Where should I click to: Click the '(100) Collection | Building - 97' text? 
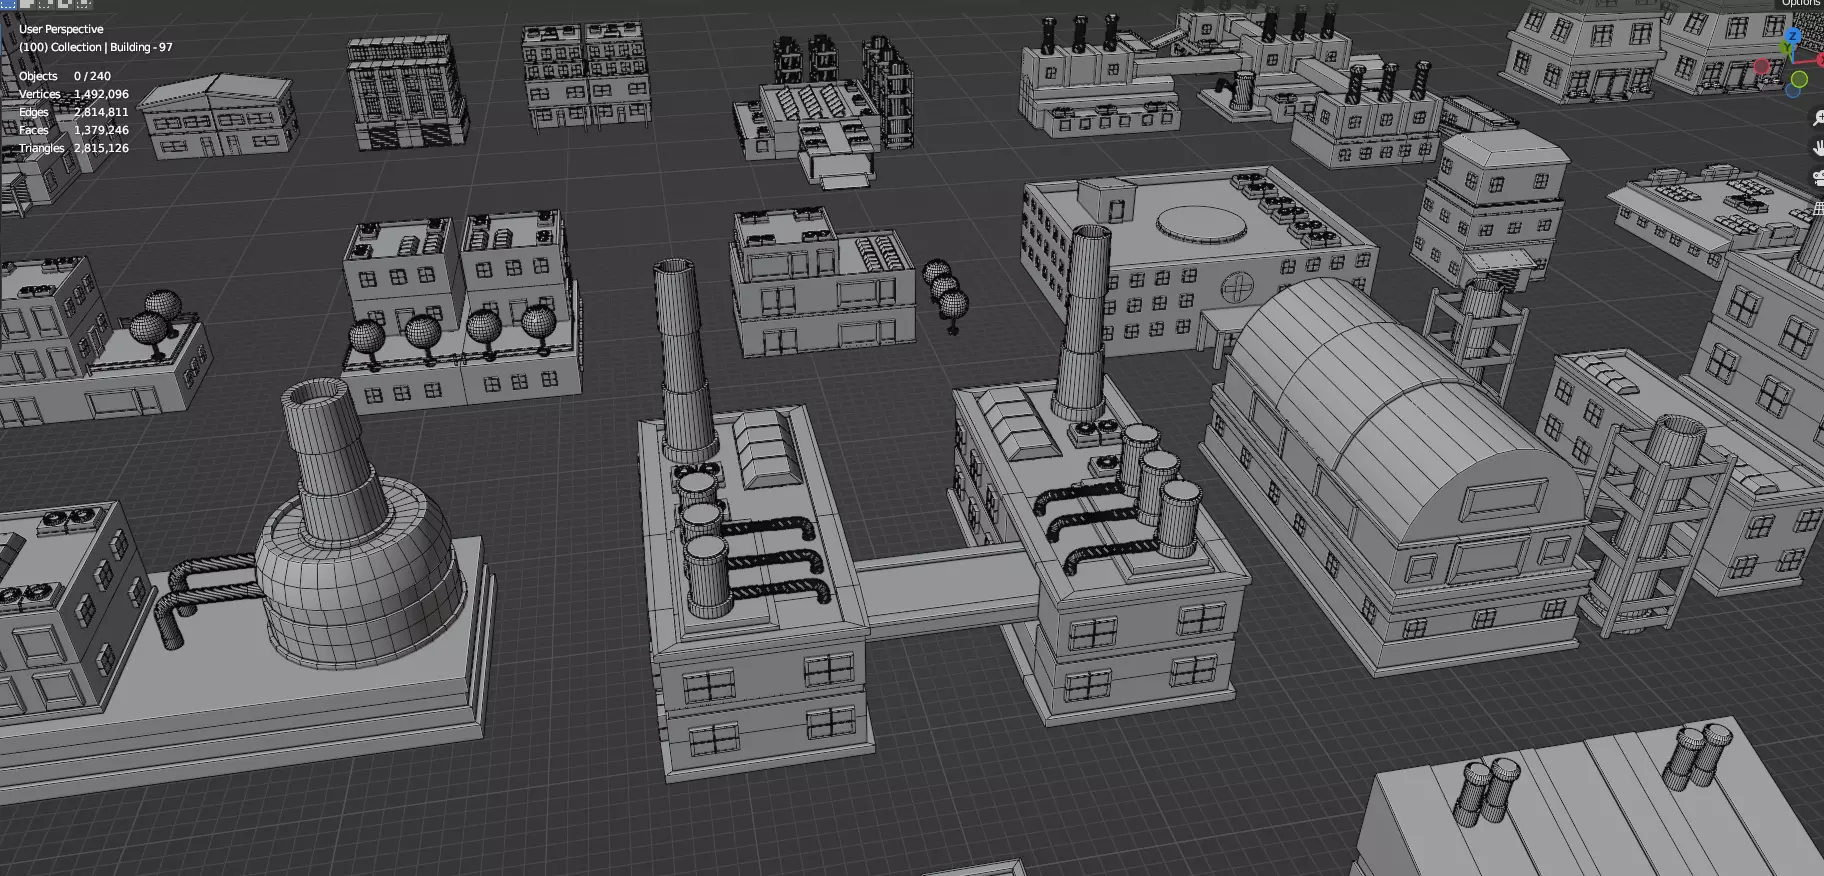[x=96, y=47]
